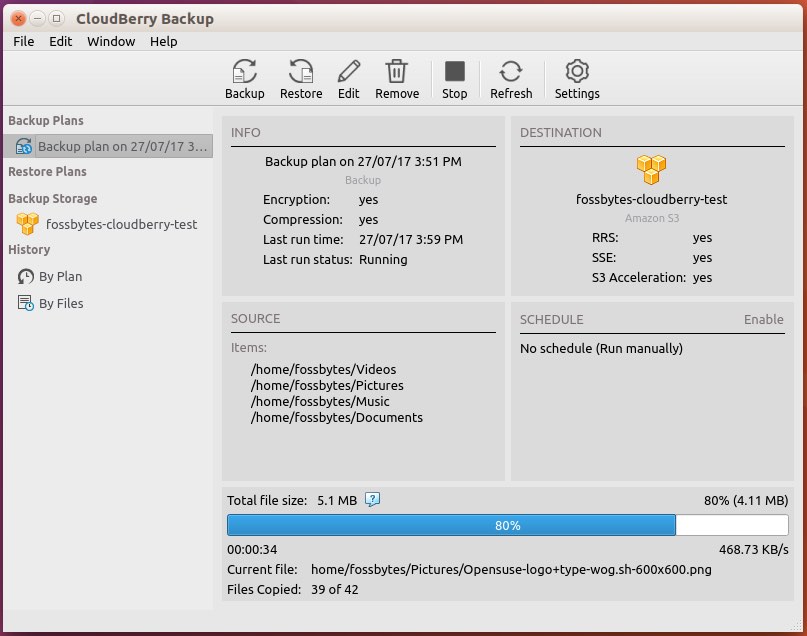Open the Edit menu
This screenshot has height=636, width=807.
pos(60,42)
